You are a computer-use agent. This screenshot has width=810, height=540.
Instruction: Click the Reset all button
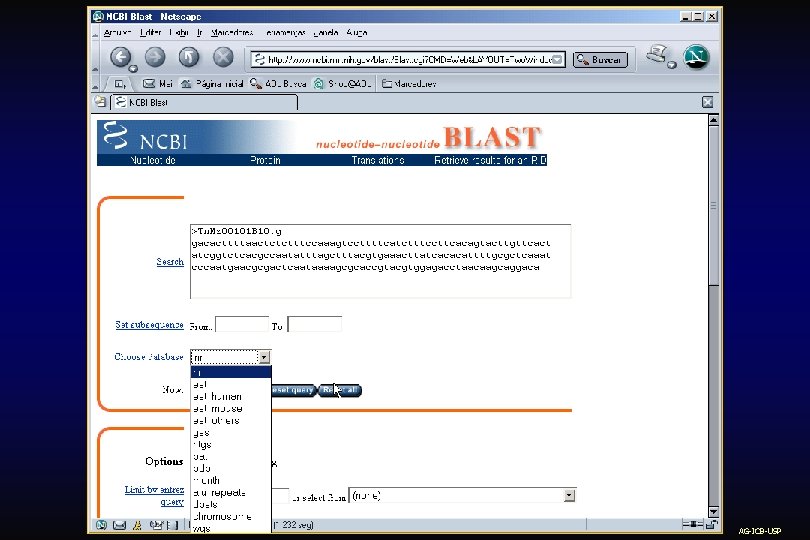[x=340, y=390]
